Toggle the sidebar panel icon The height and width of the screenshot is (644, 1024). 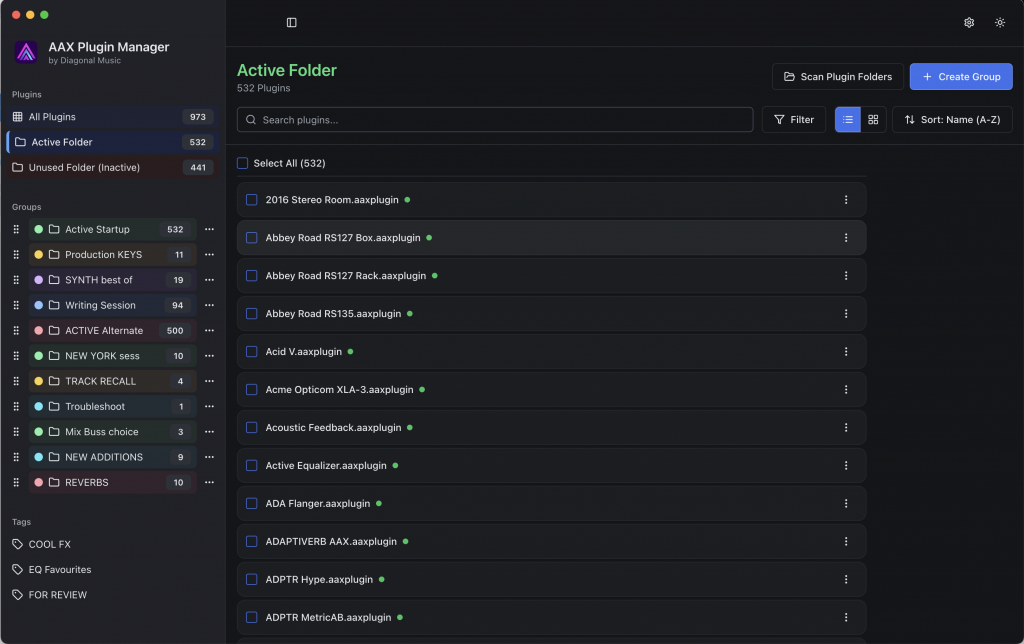[x=291, y=23]
